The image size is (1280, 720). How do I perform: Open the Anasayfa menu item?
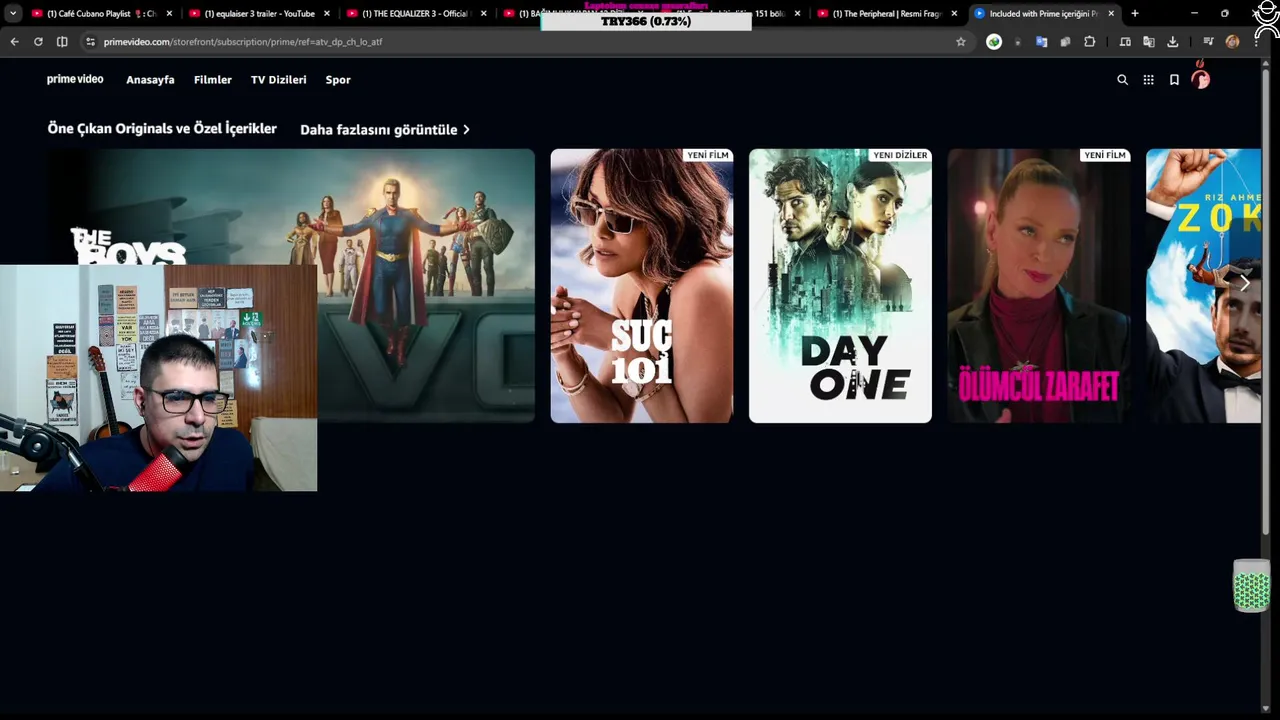[x=150, y=80]
